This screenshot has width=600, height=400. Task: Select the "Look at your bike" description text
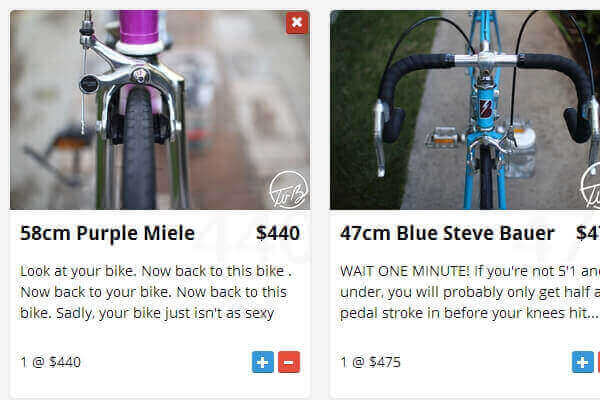coord(156,292)
